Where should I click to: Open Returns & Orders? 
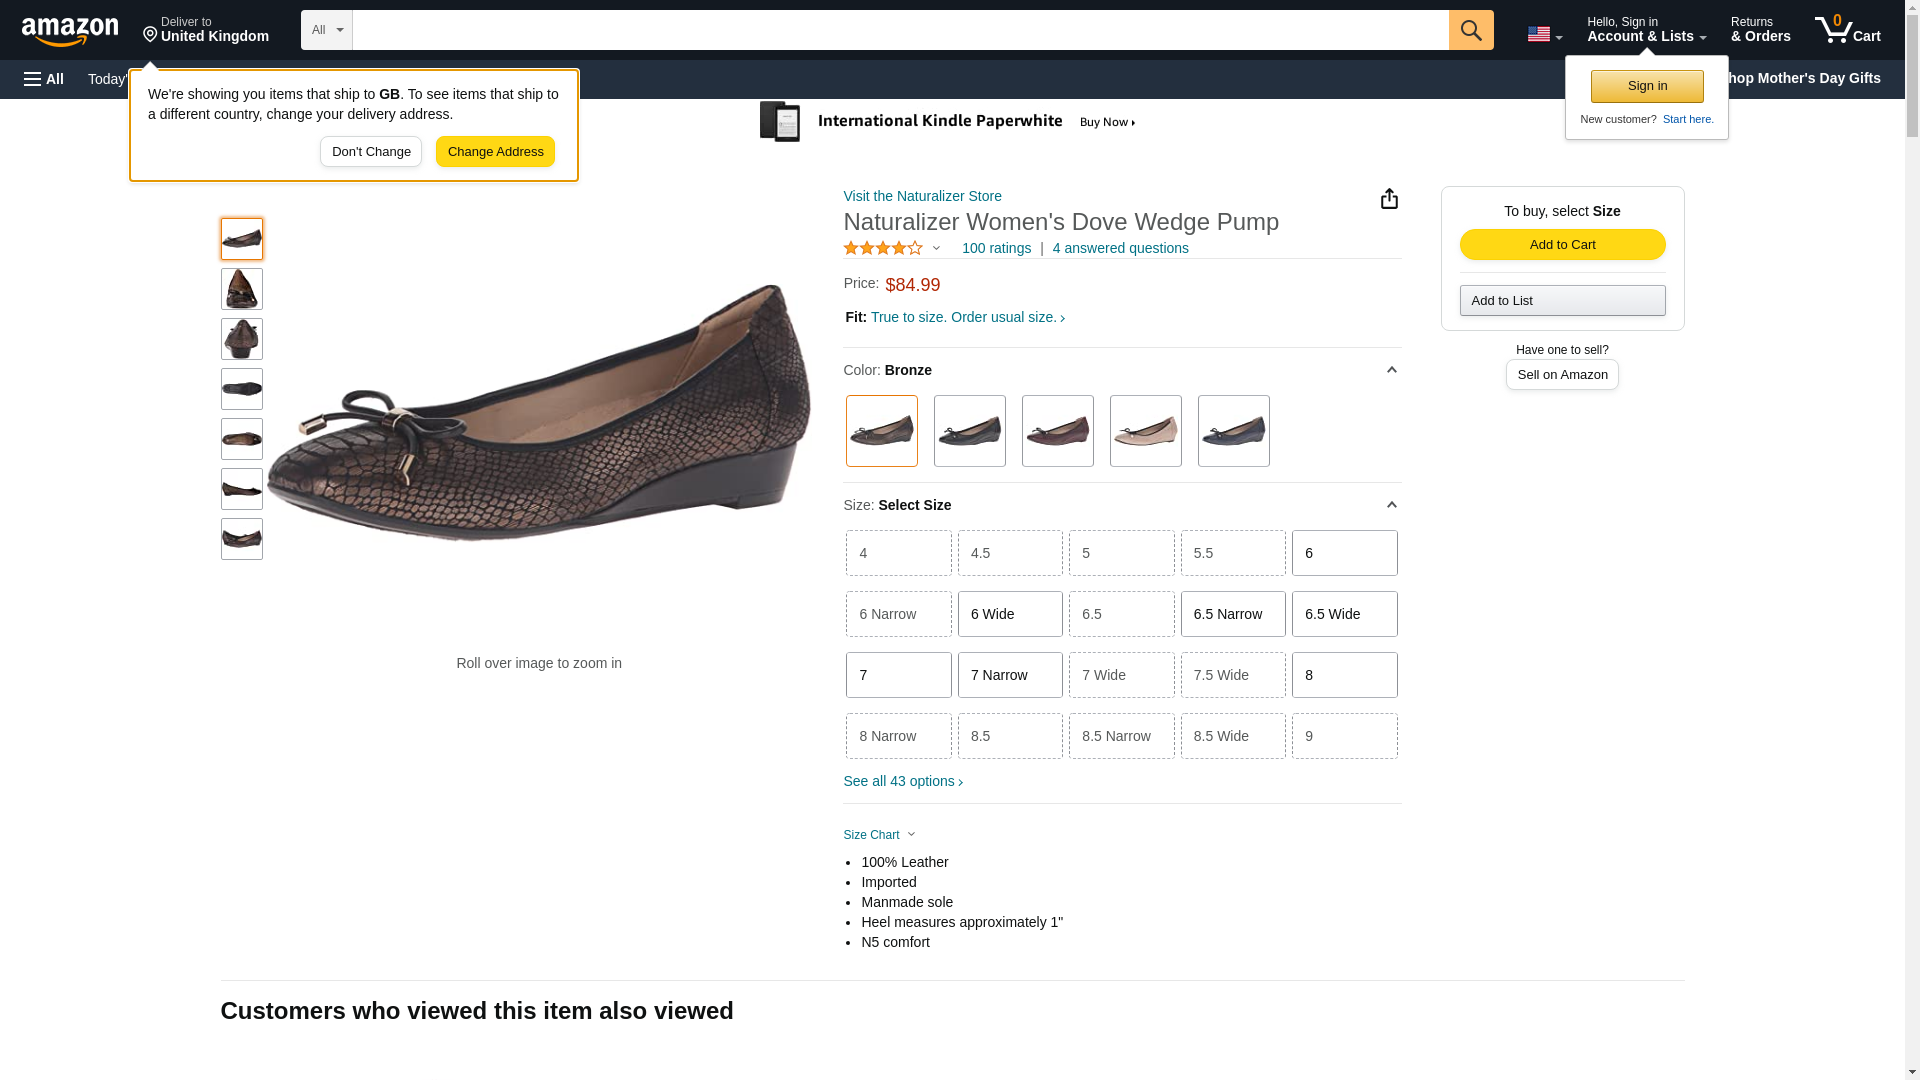point(1760,30)
